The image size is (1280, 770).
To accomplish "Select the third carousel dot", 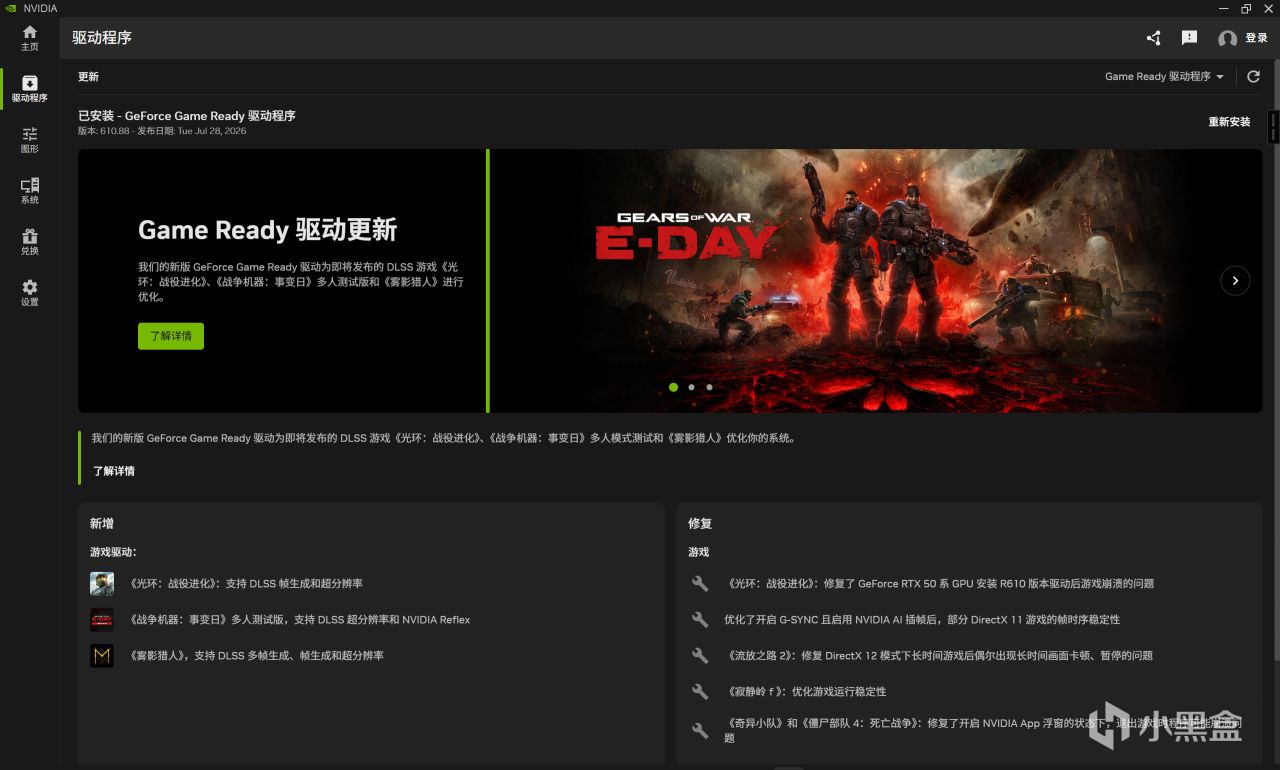I will click(709, 387).
